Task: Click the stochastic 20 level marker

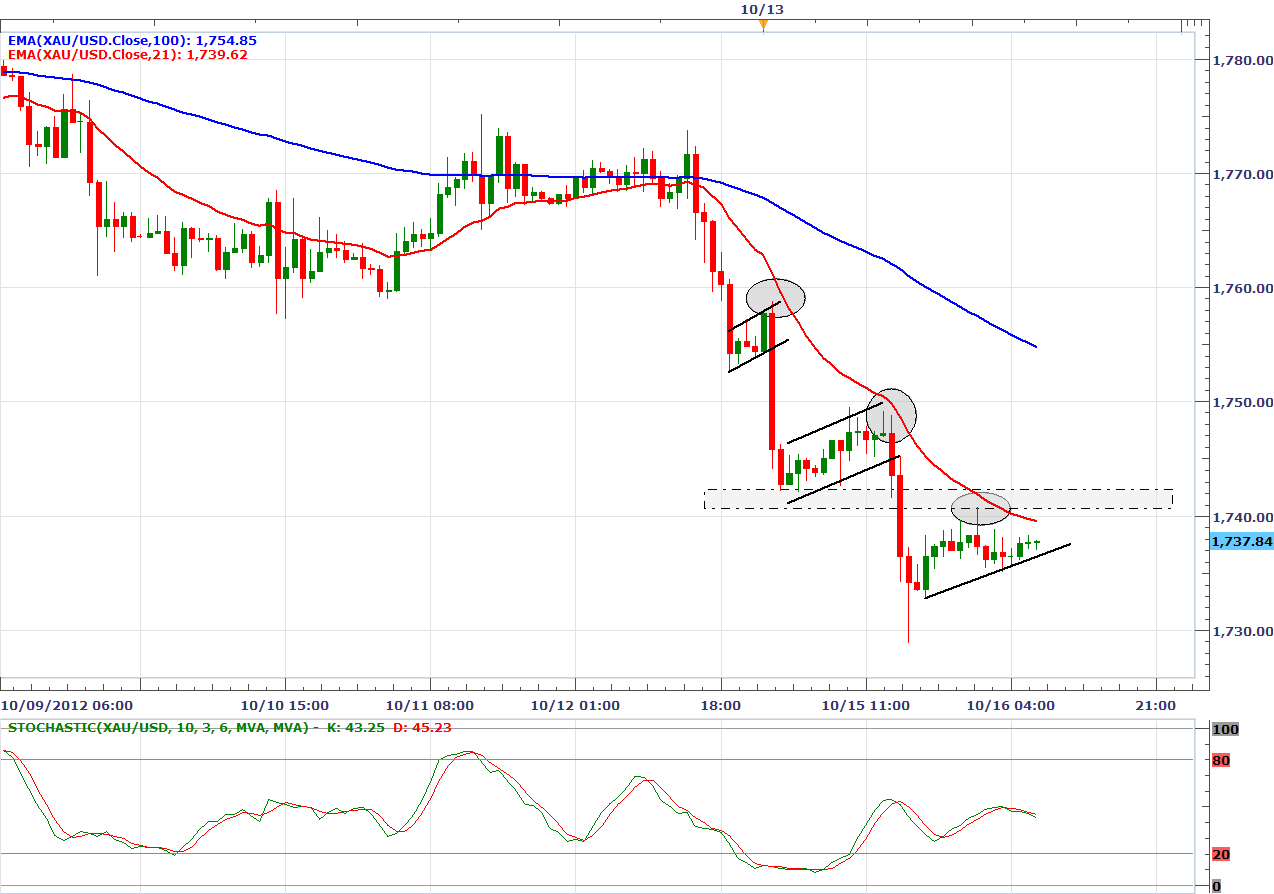Action: [1220, 854]
